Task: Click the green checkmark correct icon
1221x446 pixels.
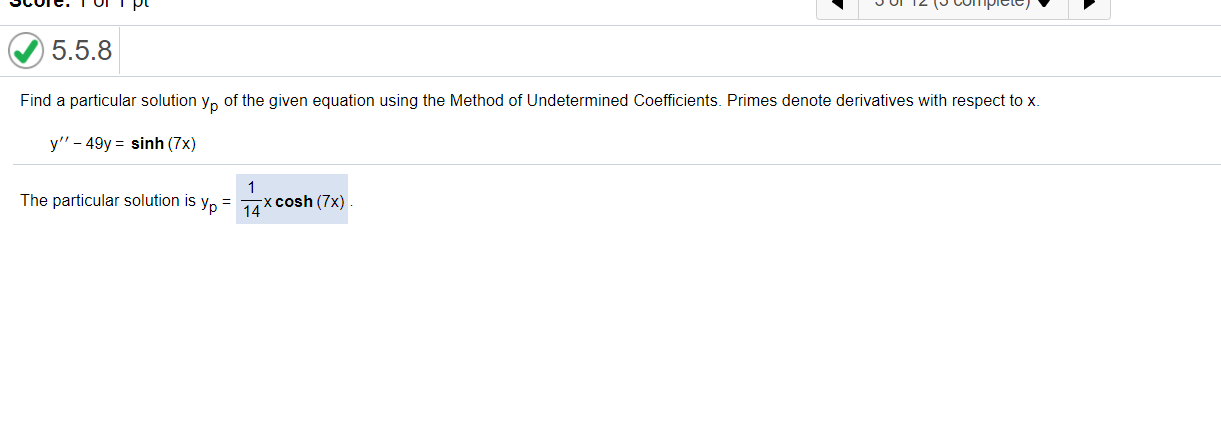Action: coord(26,50)
